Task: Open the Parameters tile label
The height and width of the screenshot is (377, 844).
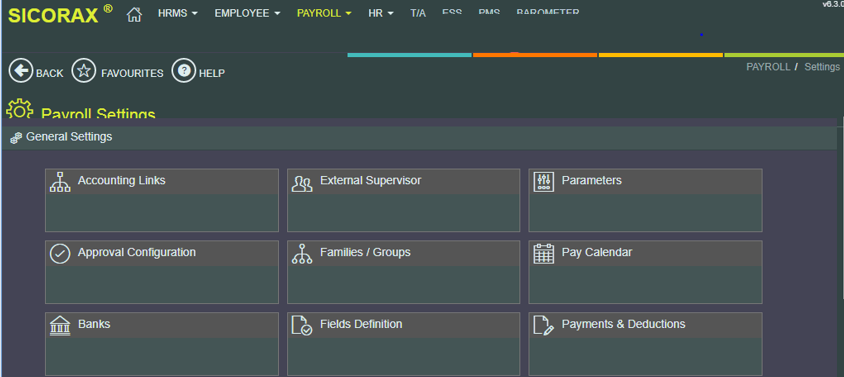Action: tap(592, 180)
